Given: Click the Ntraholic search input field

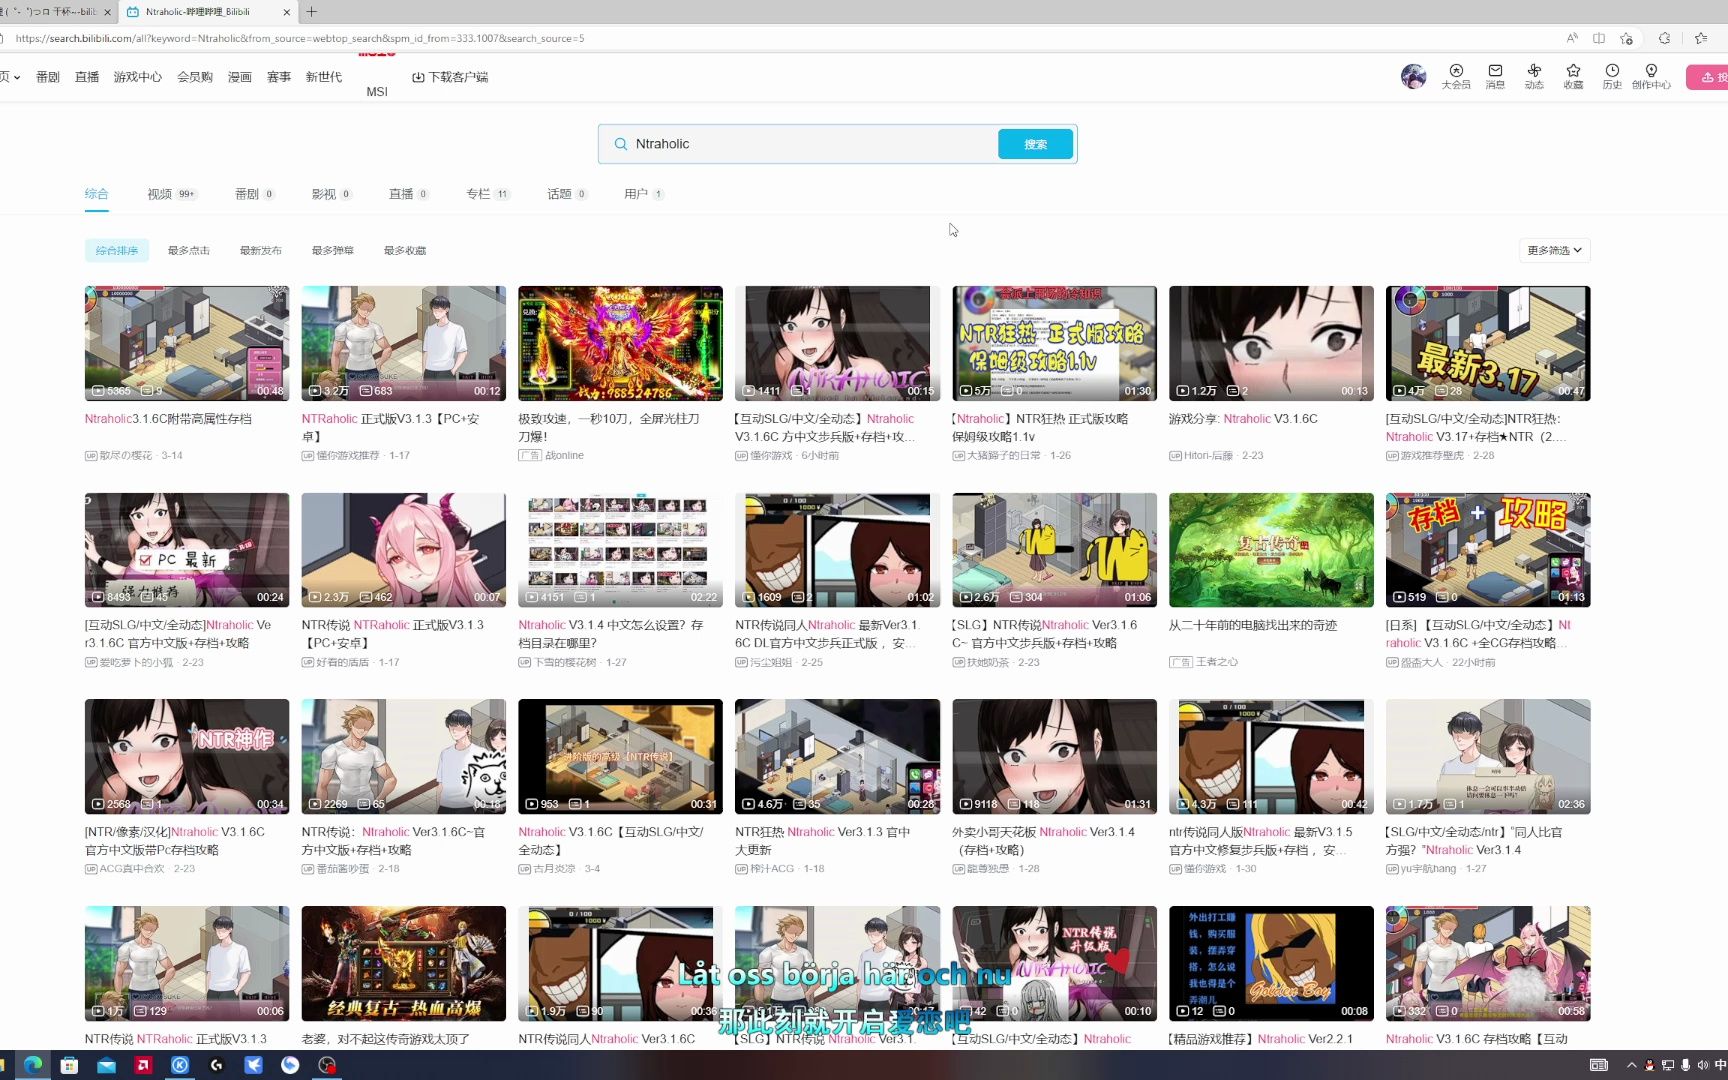Looking at the screenshot, I should pos(810,144).
